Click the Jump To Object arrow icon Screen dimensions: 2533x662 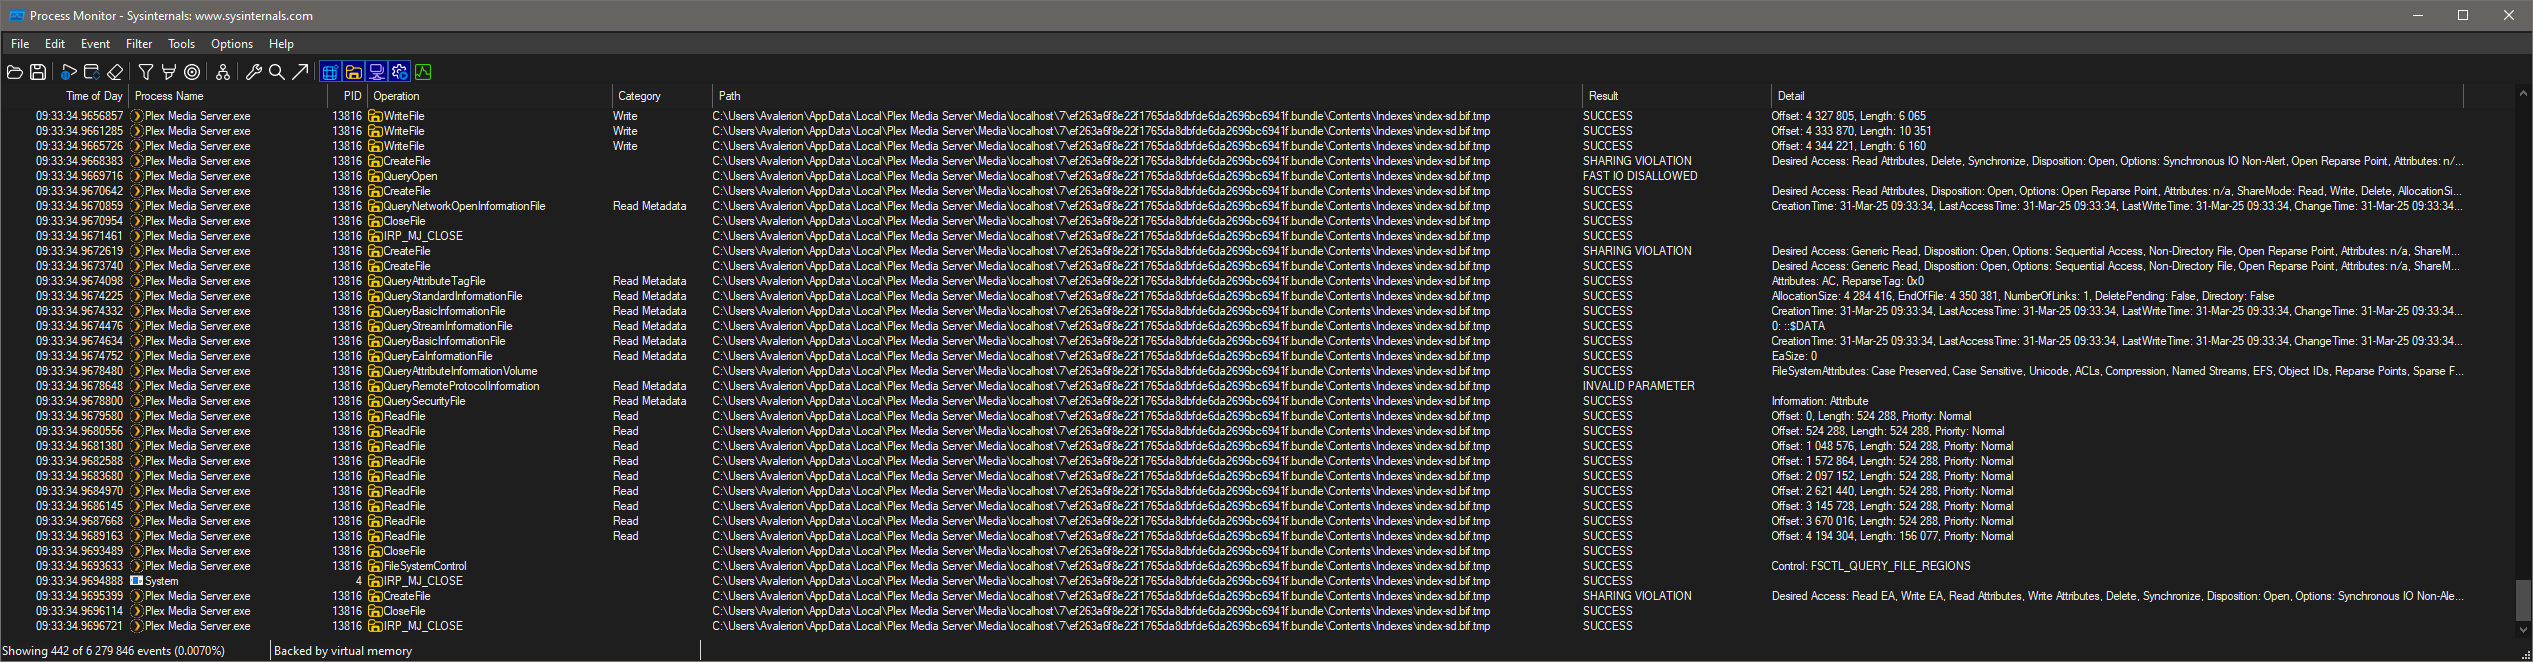pos(300,72)
